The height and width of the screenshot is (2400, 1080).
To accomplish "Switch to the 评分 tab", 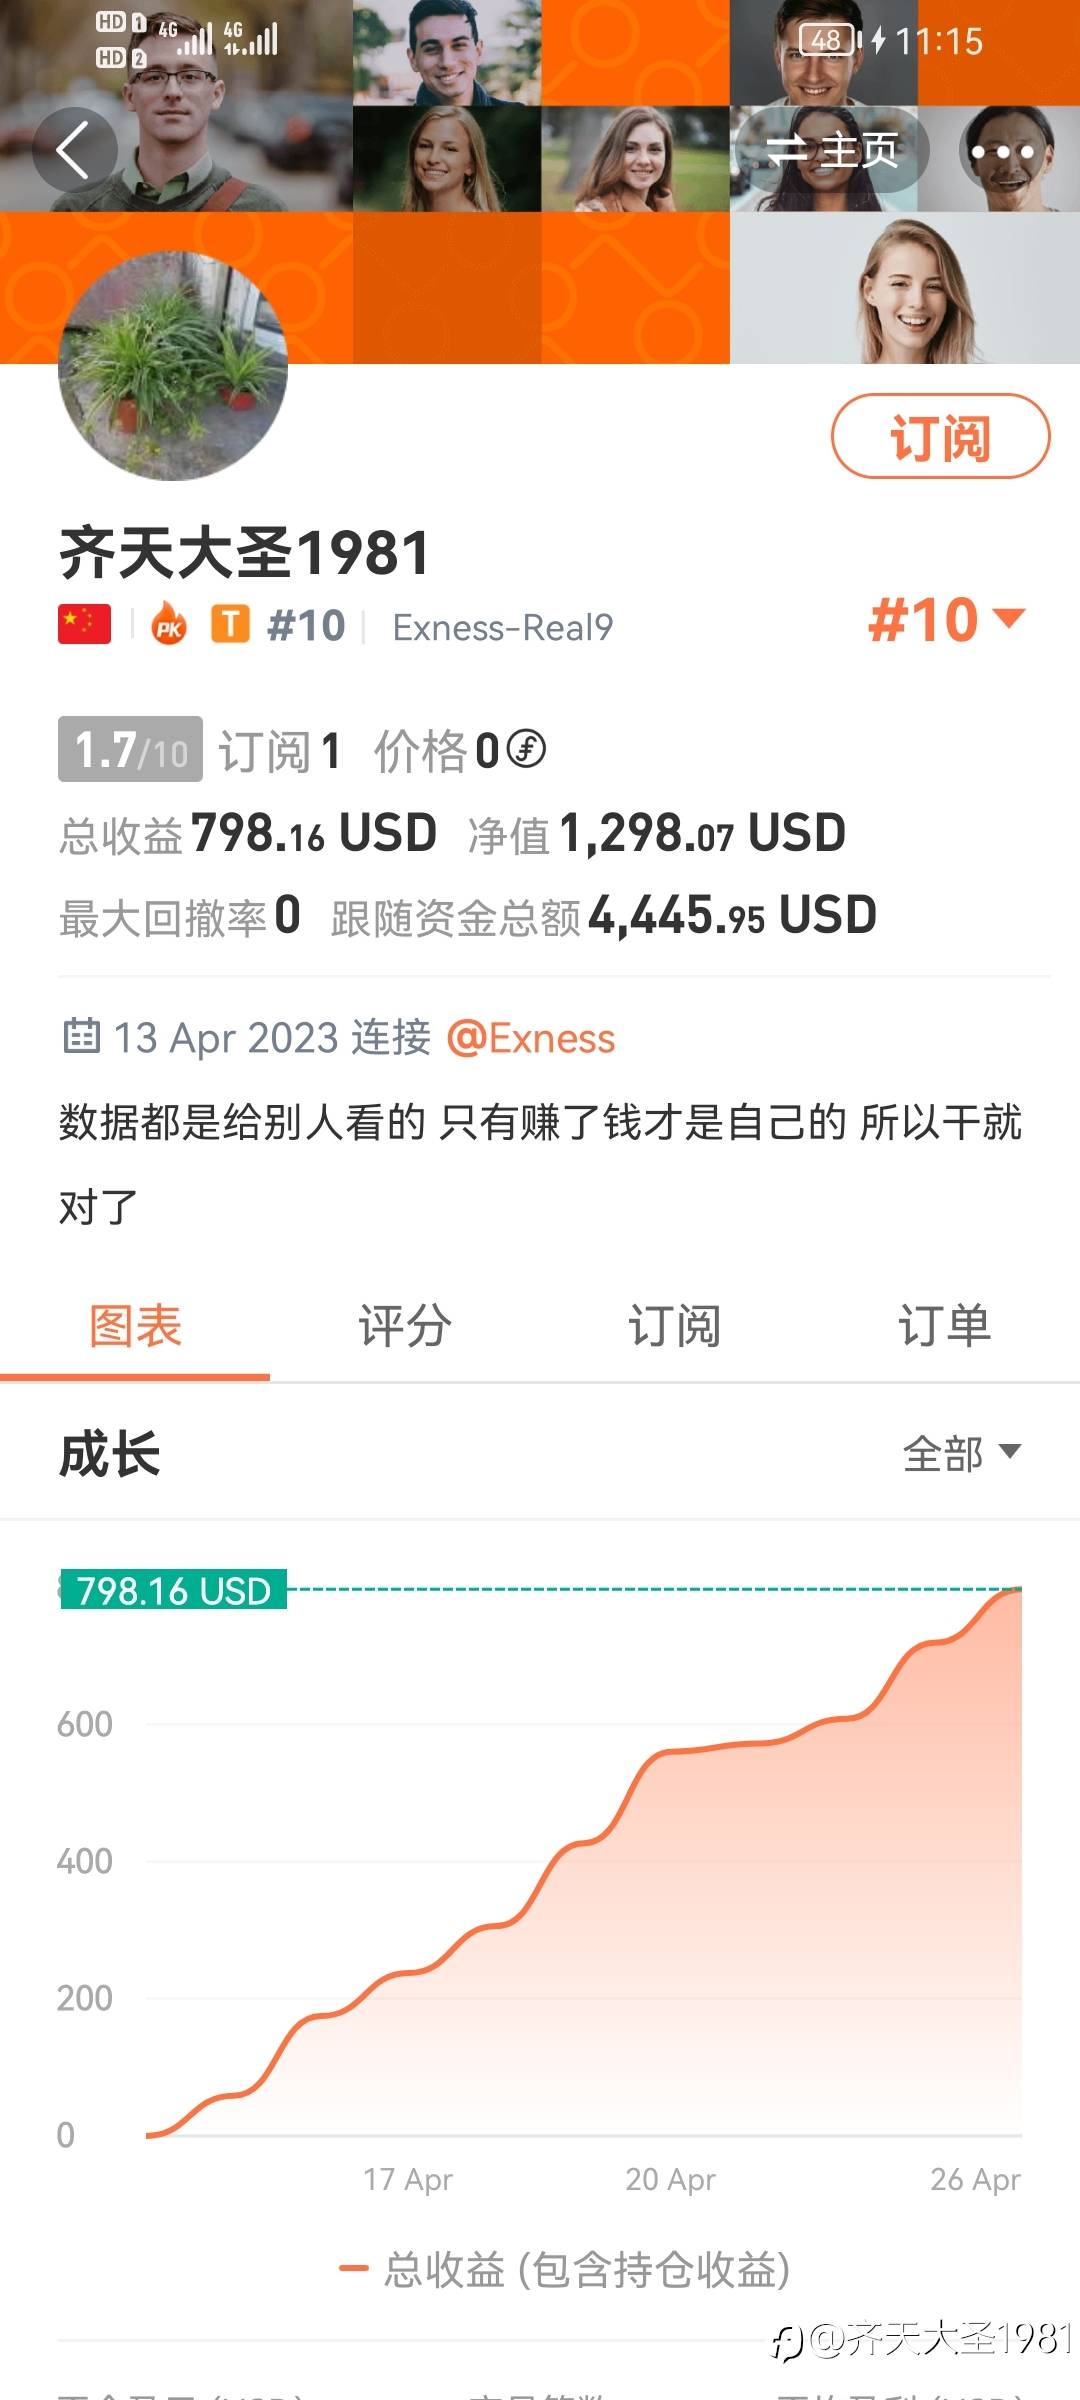I will [405, 1326].
